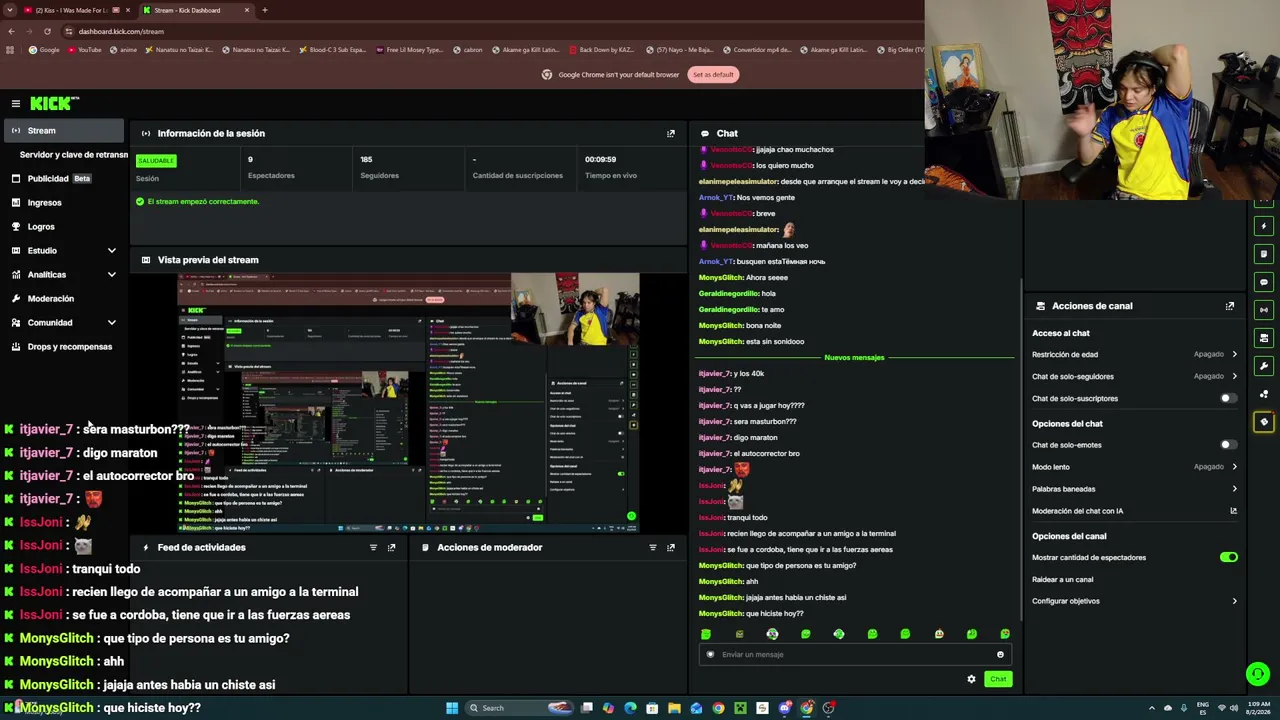Expand Configurar objetivos
Image resolution: width=1280 pixels, height=720 pixels.
click(1135, 601)
